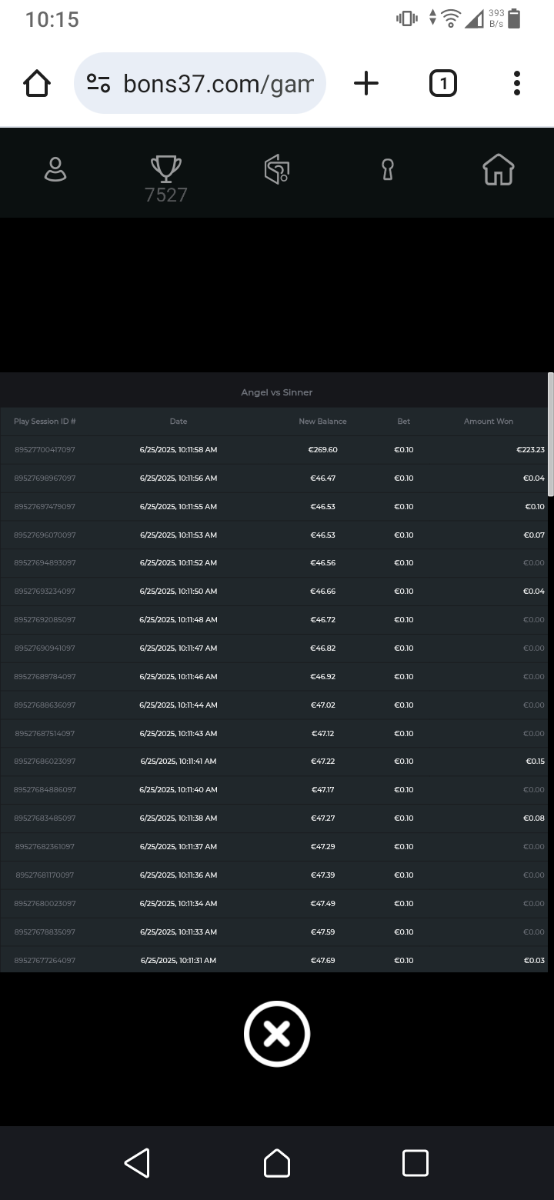Open Chrome's three-dot overflow menu
Viewport: 554px width, 1200px height.
(516, 84)
